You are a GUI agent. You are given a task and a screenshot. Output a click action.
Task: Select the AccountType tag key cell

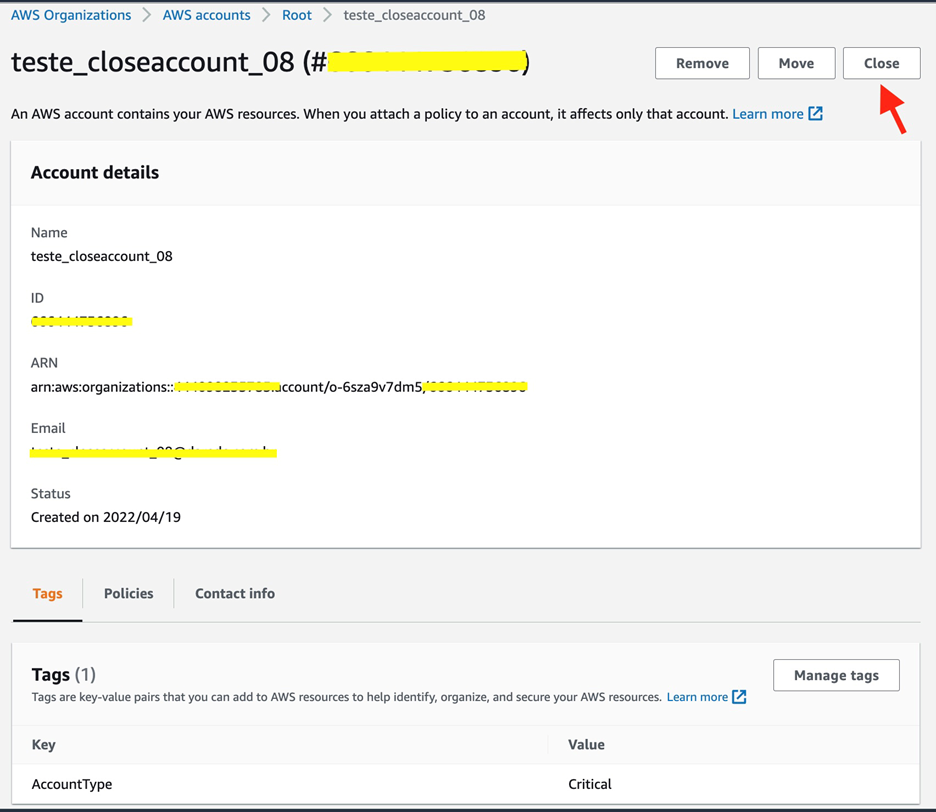pyautogui.click(x=72, y=784)
